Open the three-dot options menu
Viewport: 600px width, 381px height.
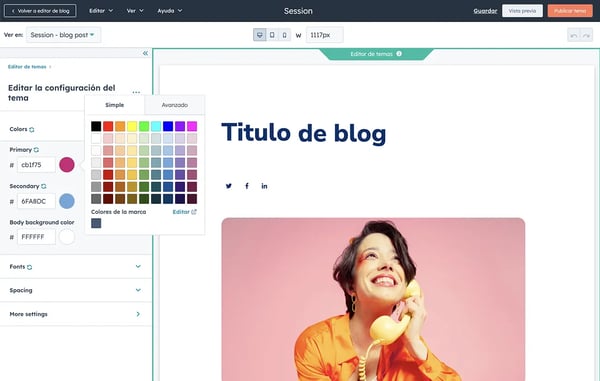click(136, 92)
